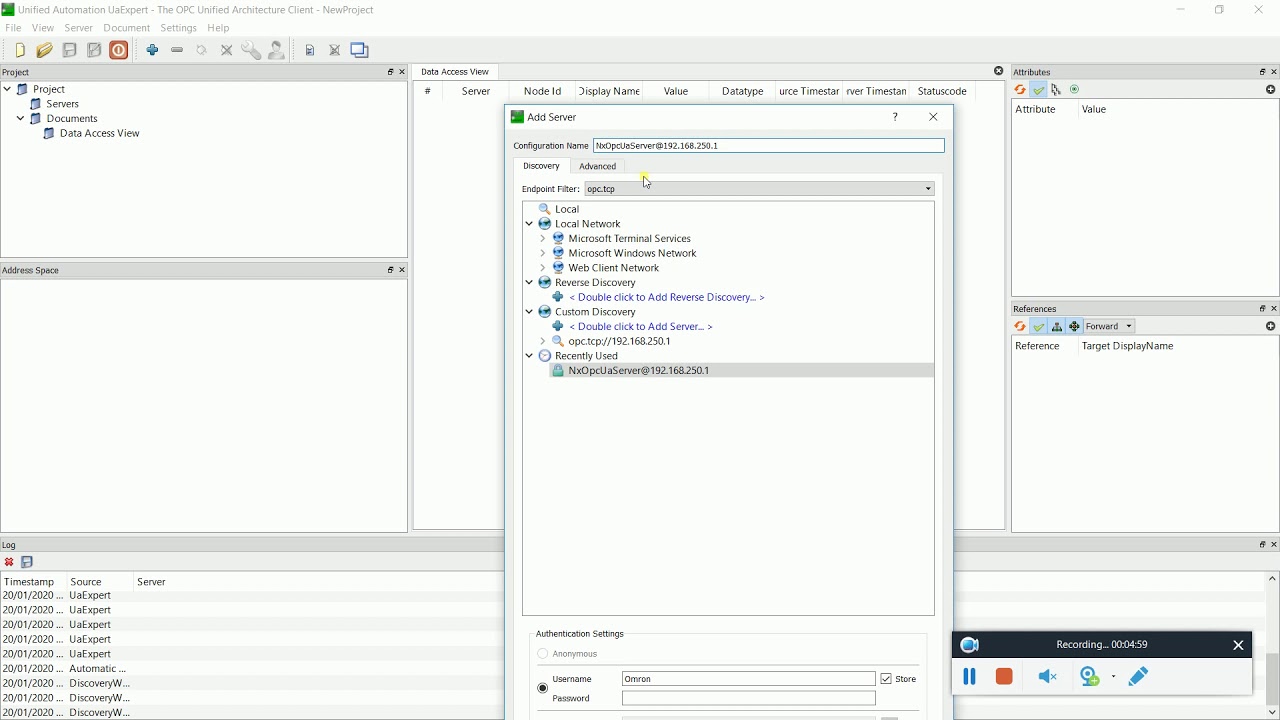The width and height of the screenshot is (1280, 720).
Task: Select the Local discovery item
Action: tap(567, 210)
